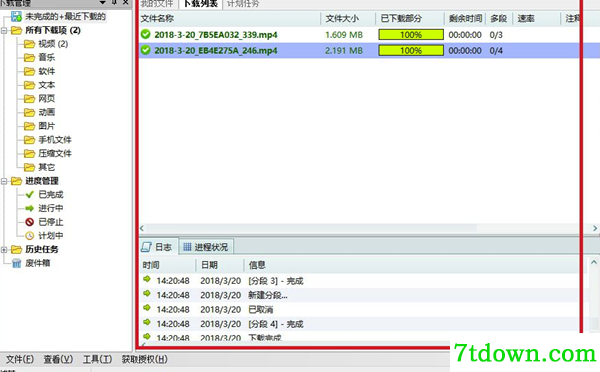This screenshot has width=600, height=372.
Task: Switch to the 计划任务 tab
Action: click(243, 4)
